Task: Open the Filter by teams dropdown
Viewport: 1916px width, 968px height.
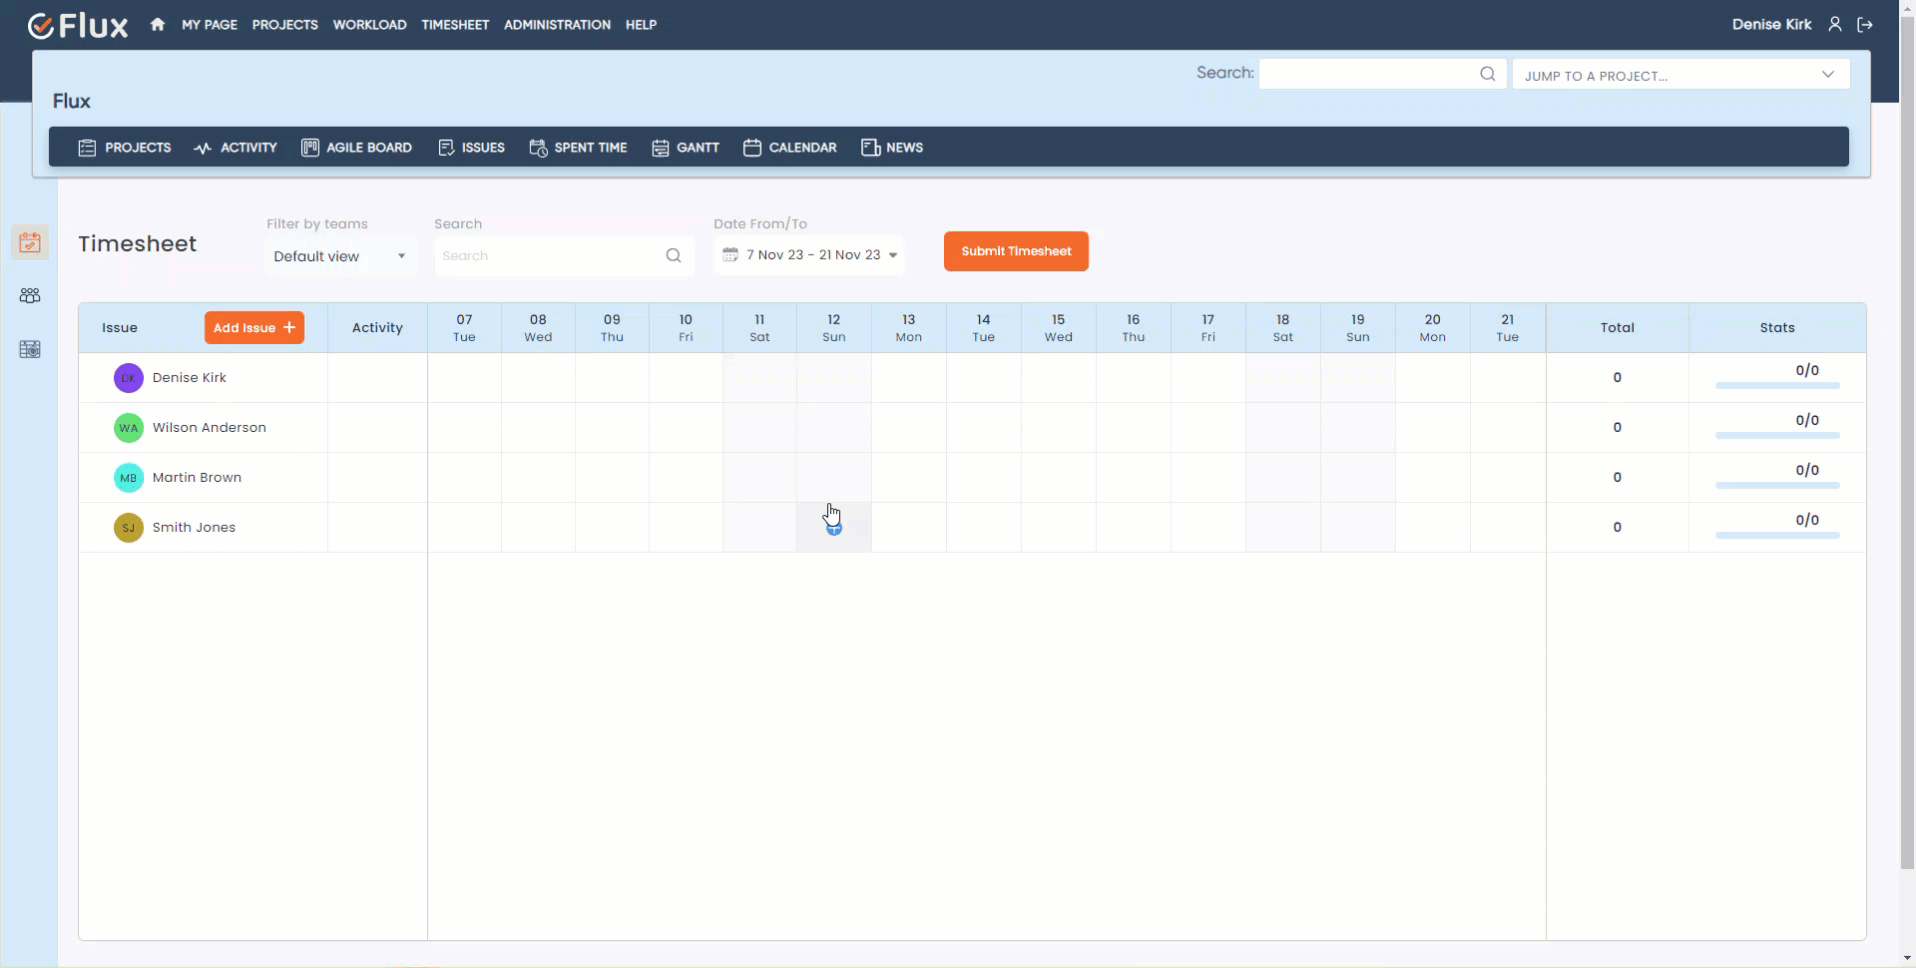Action: pos(340,256)
